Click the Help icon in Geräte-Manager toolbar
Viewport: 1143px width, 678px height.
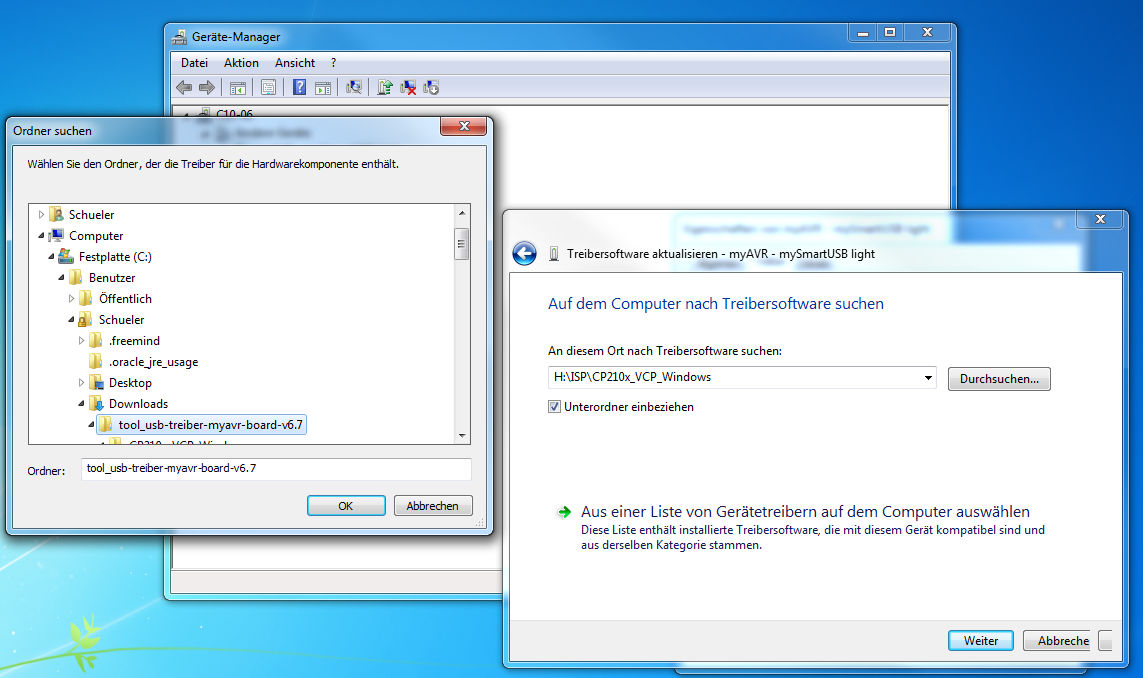[299, 88]
